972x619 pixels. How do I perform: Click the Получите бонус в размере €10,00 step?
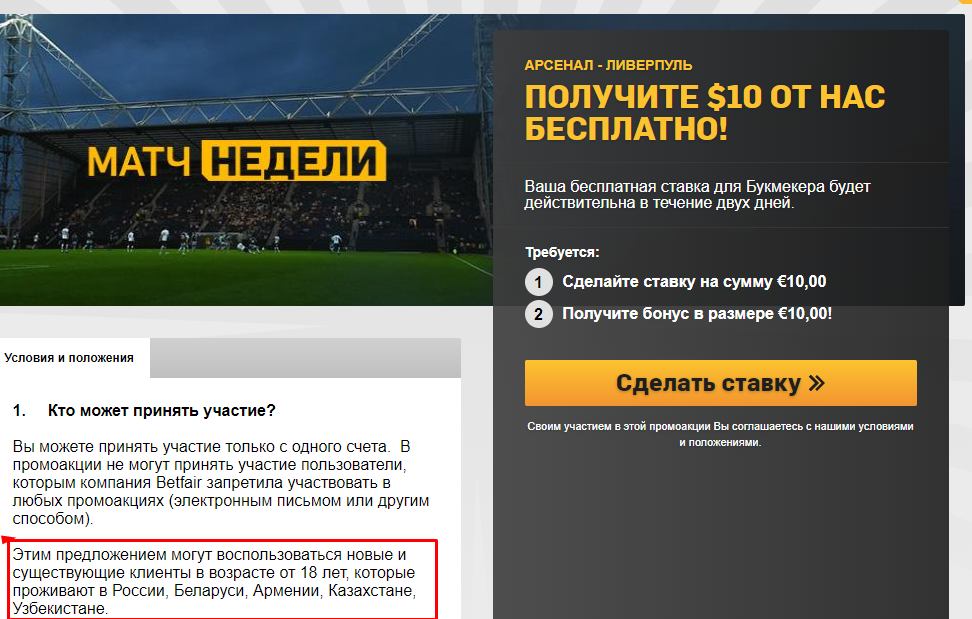pos(697,314)
